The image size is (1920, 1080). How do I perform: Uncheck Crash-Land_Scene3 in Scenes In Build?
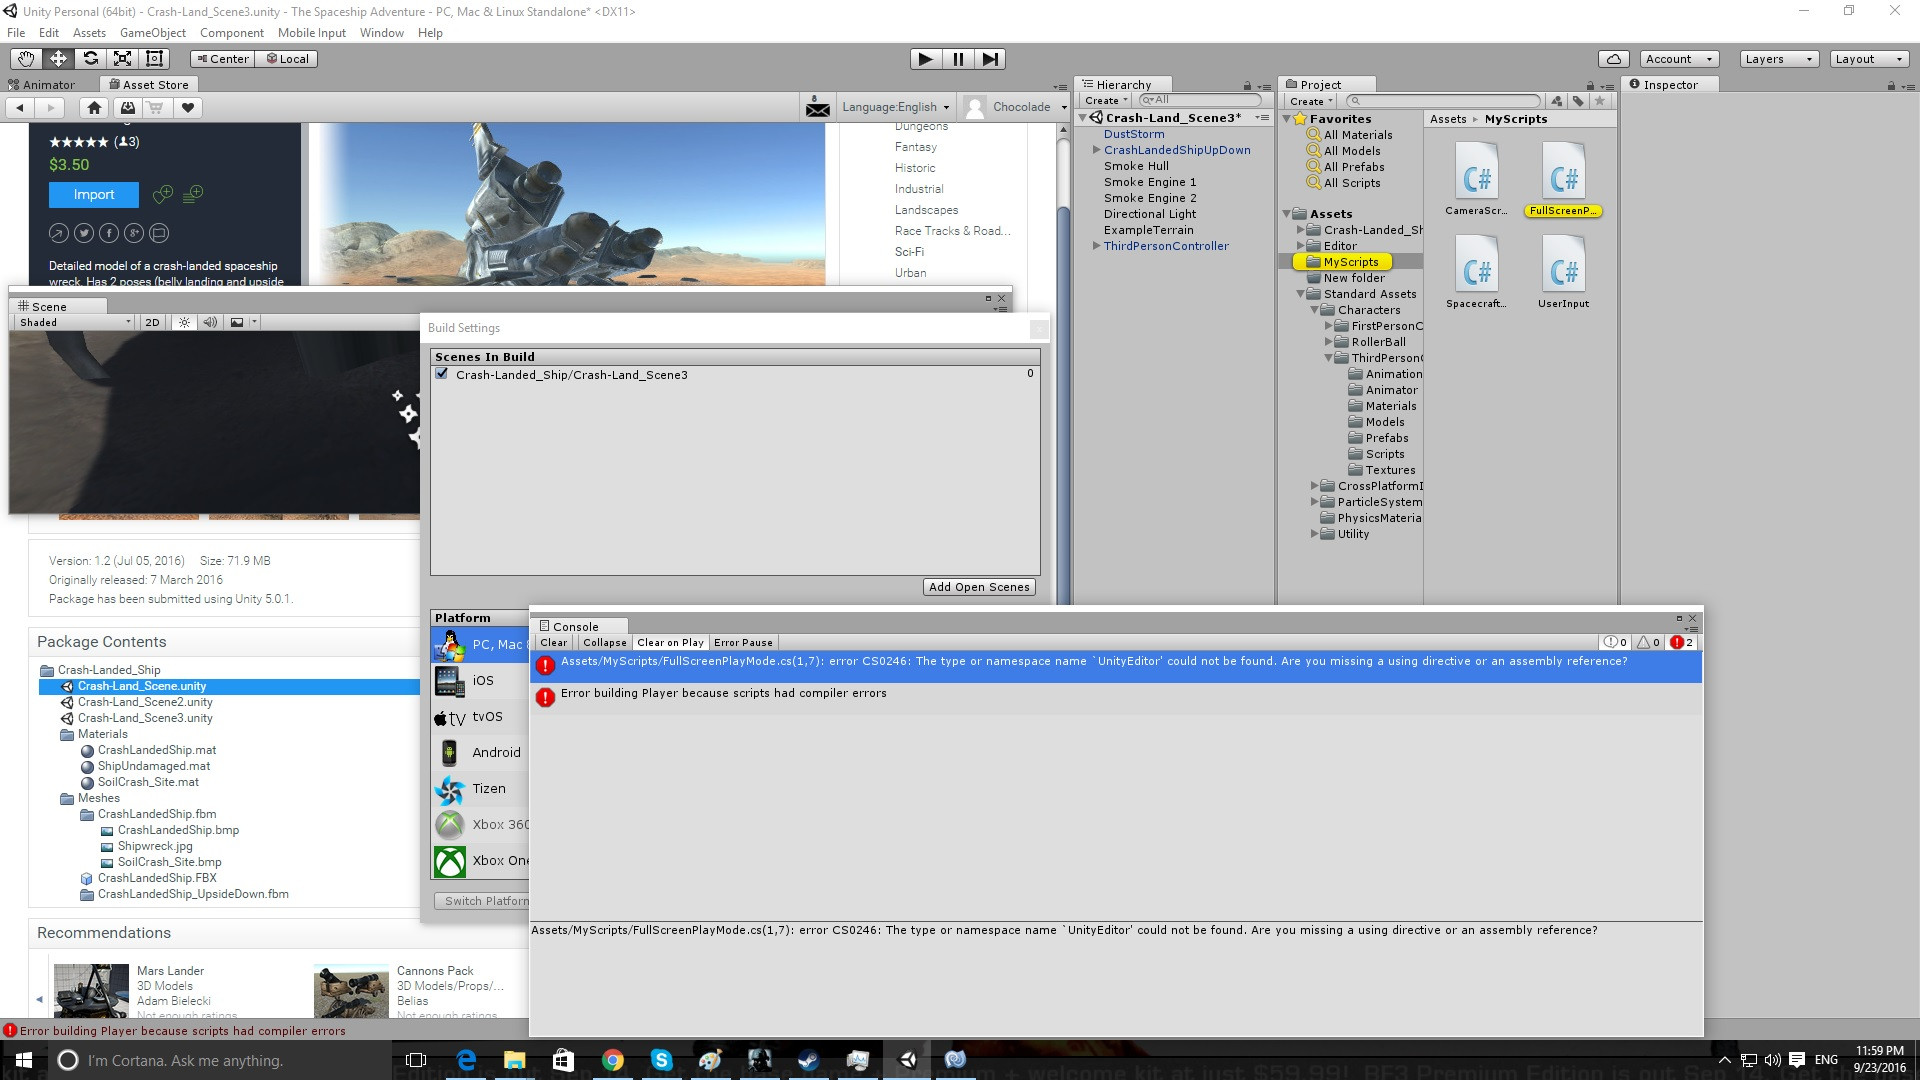pyautogui.click(x=442, y=374)
